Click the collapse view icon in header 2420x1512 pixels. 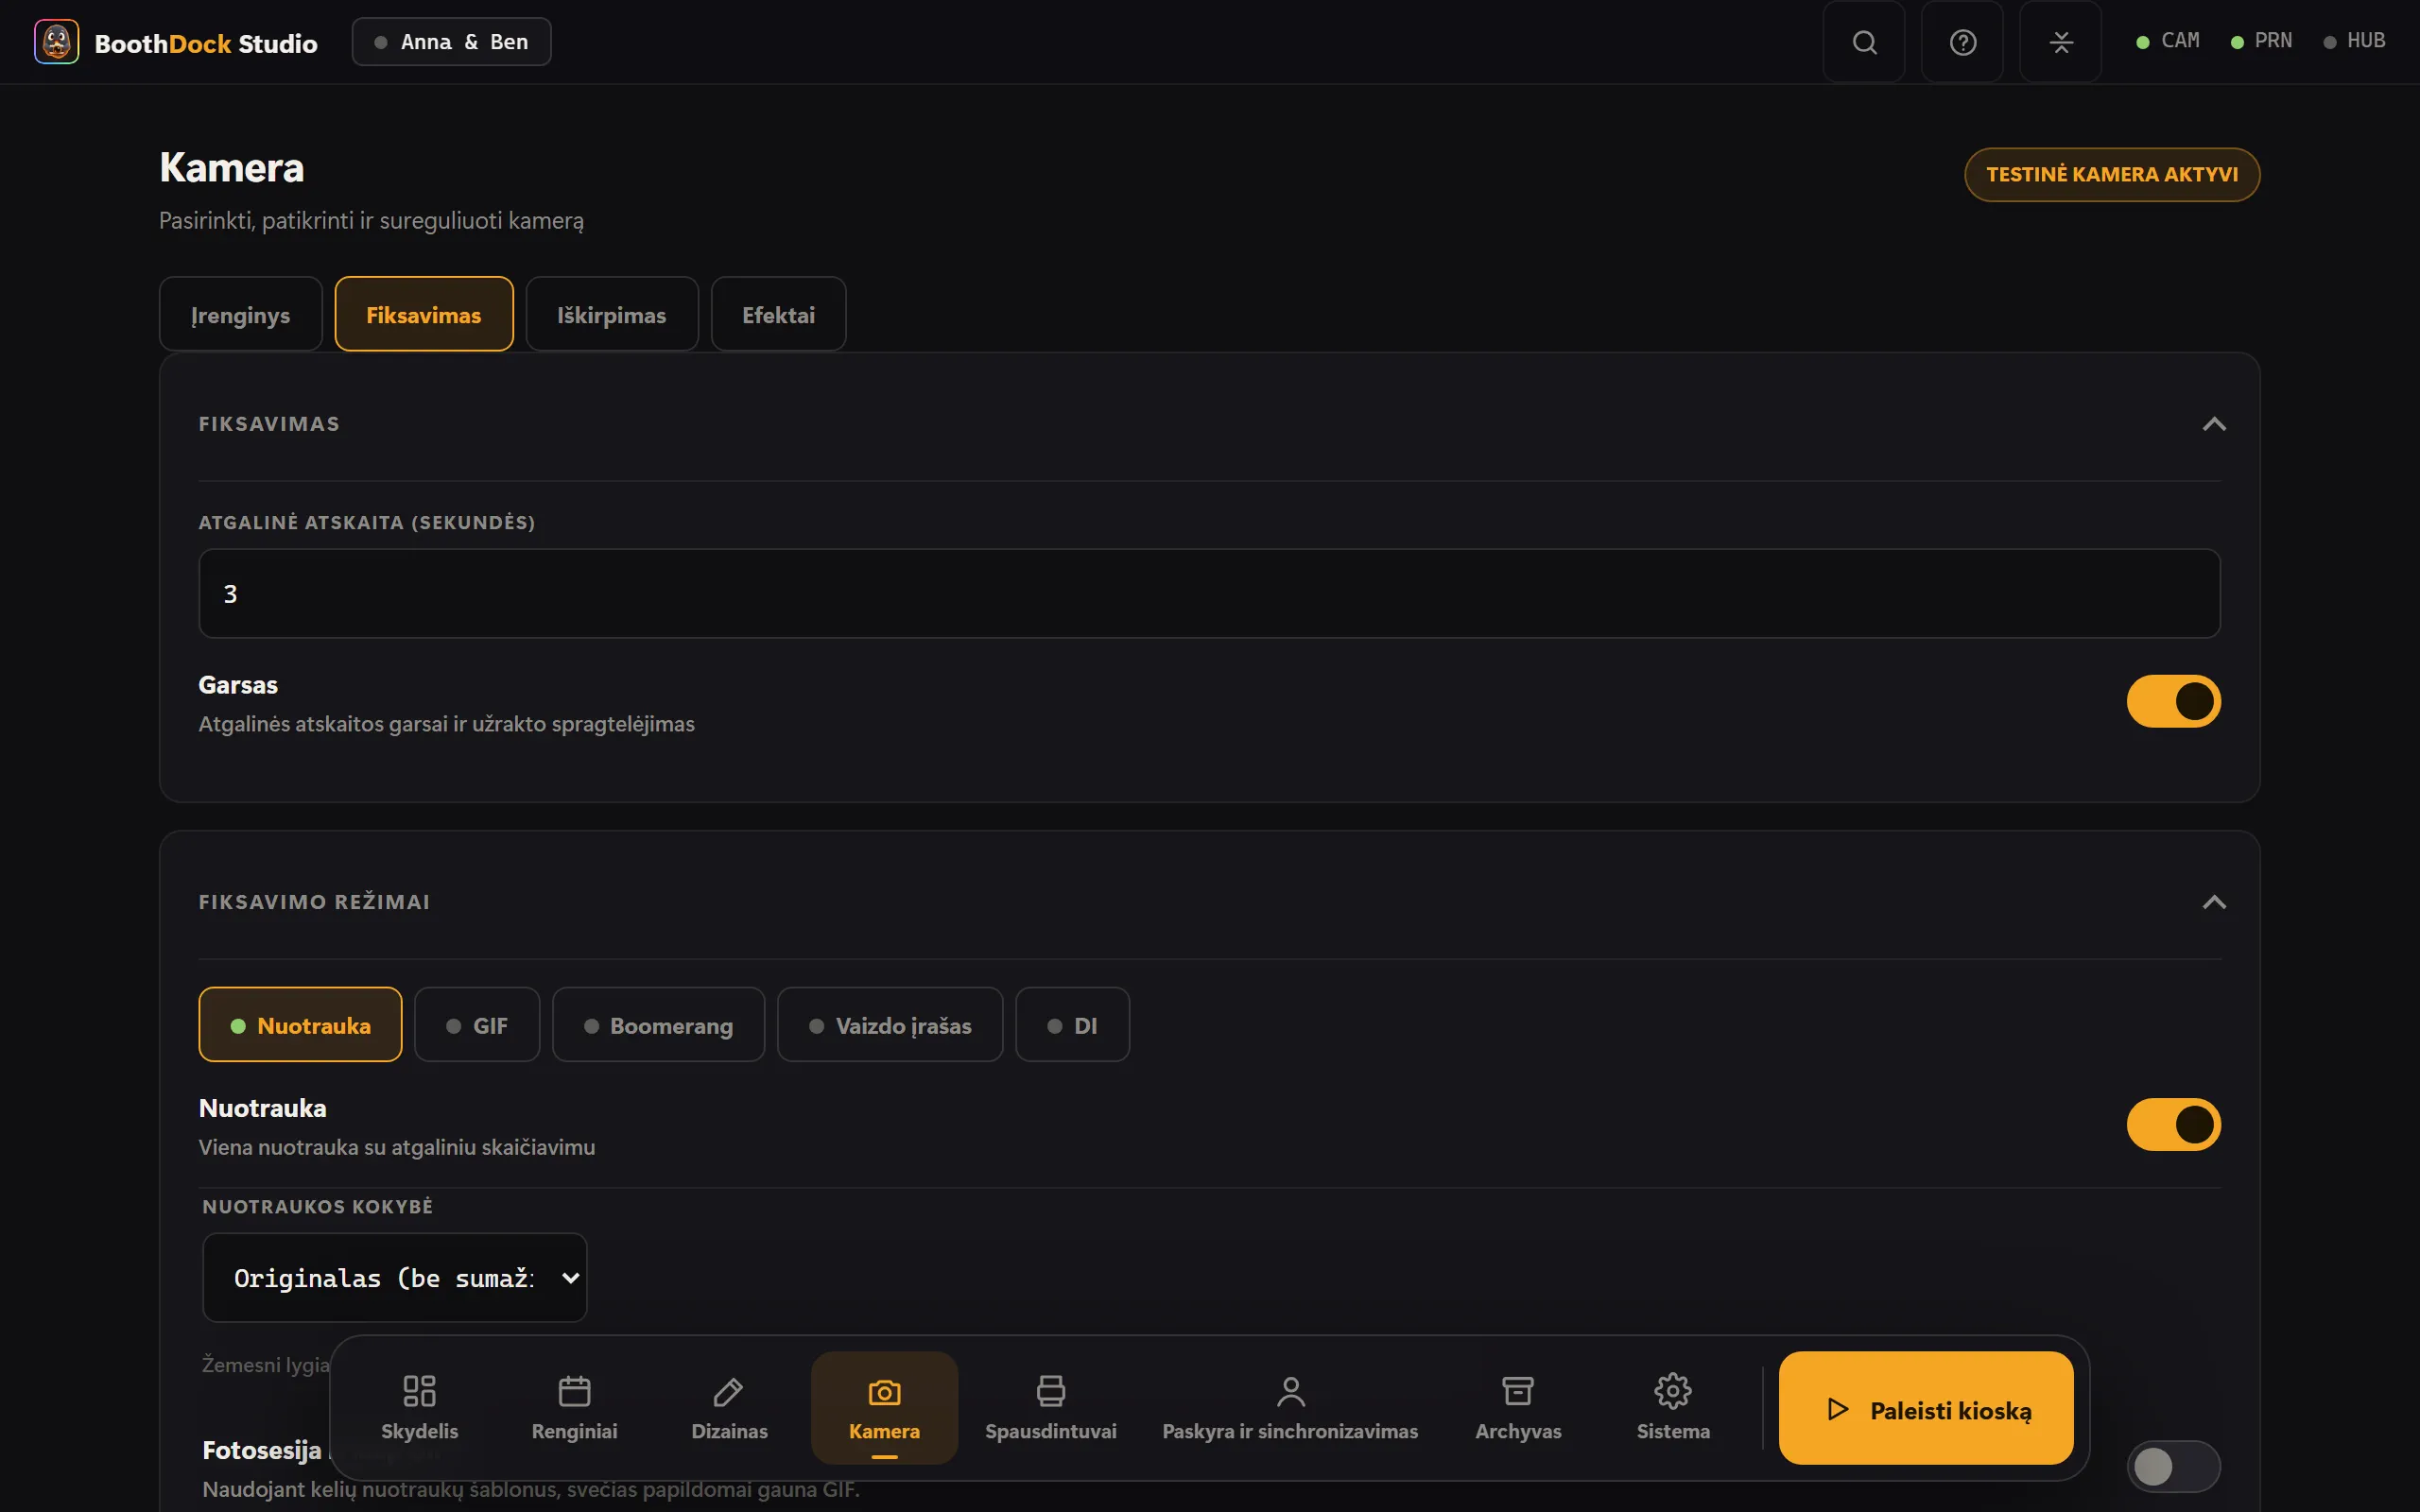coord(2060,42)
